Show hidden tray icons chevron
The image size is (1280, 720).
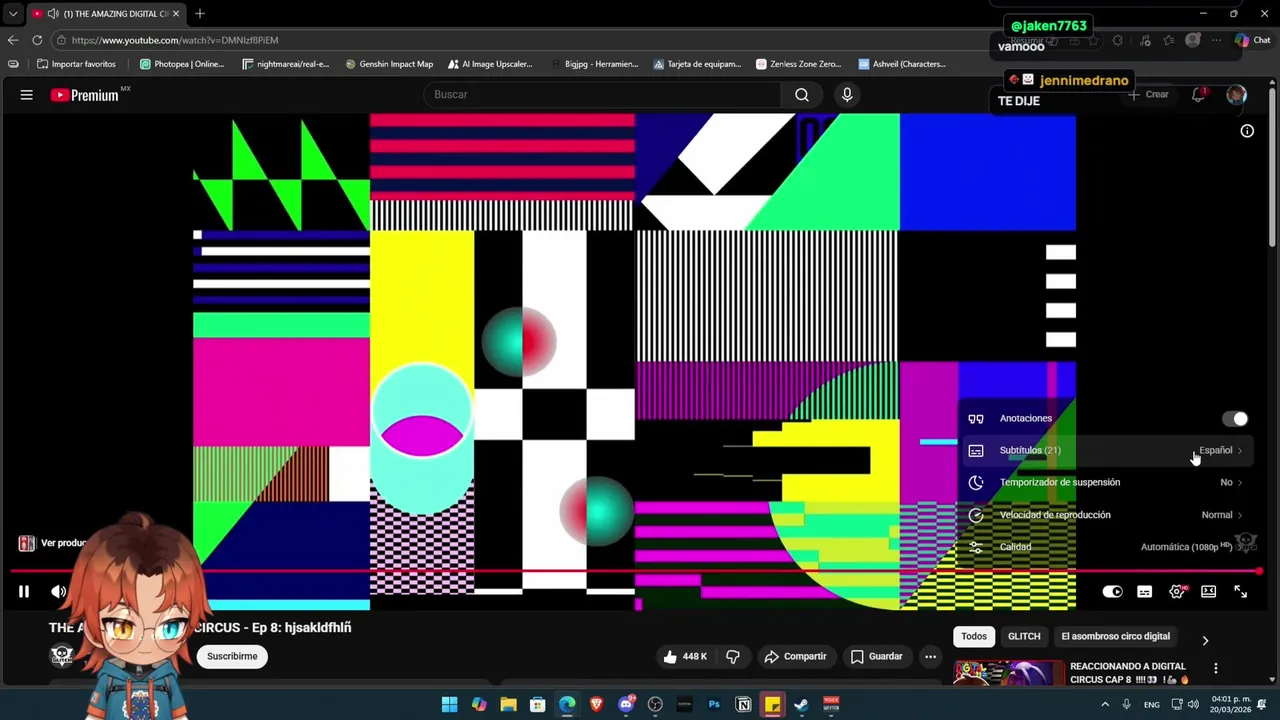pyautogui.click(x=1105, y=704)
